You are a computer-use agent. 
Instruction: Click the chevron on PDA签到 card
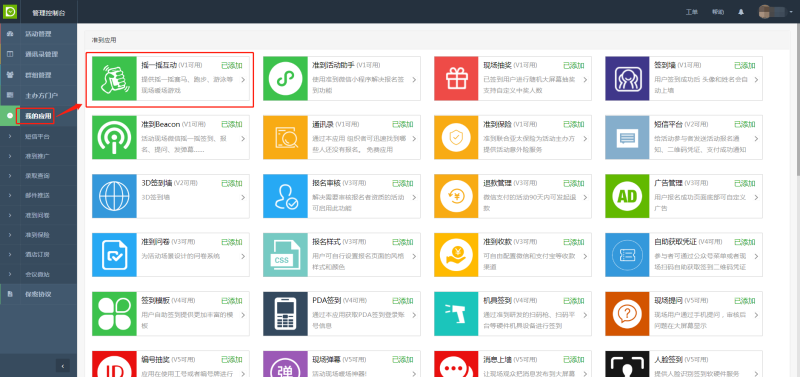point(414,314)
